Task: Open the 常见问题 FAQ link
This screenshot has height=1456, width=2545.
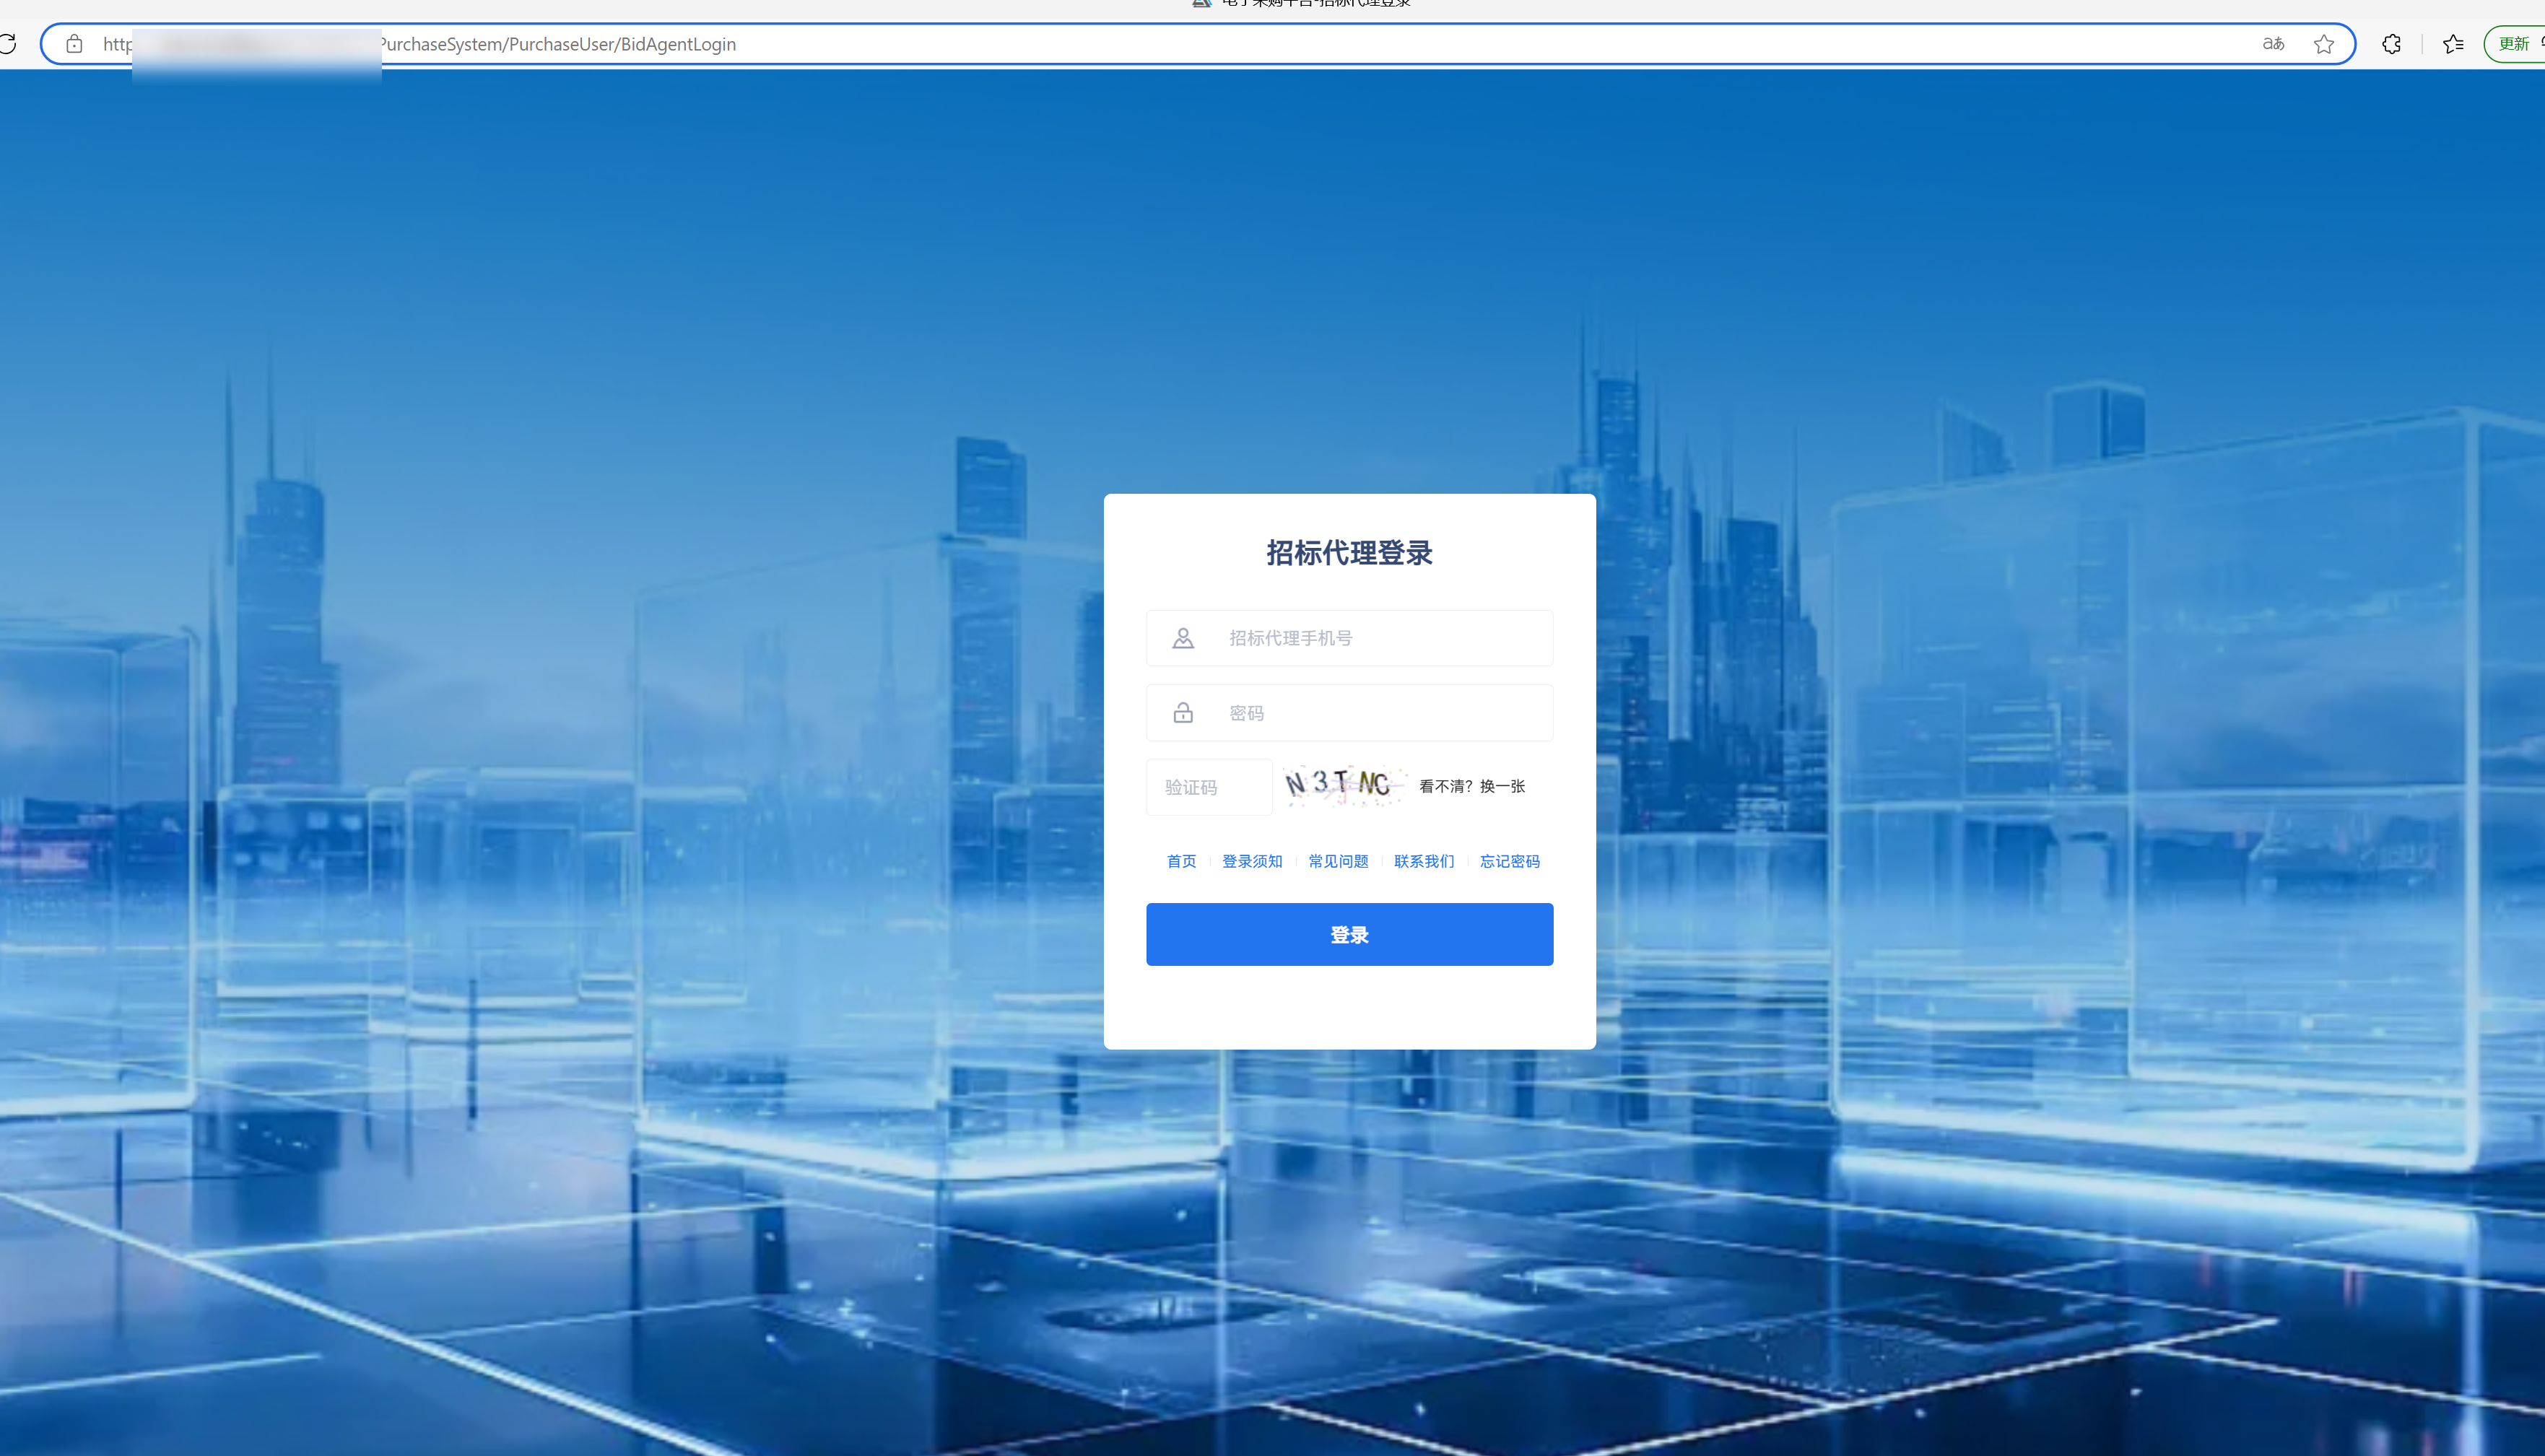Action: pyautogui.click(x=1338, y=861)
